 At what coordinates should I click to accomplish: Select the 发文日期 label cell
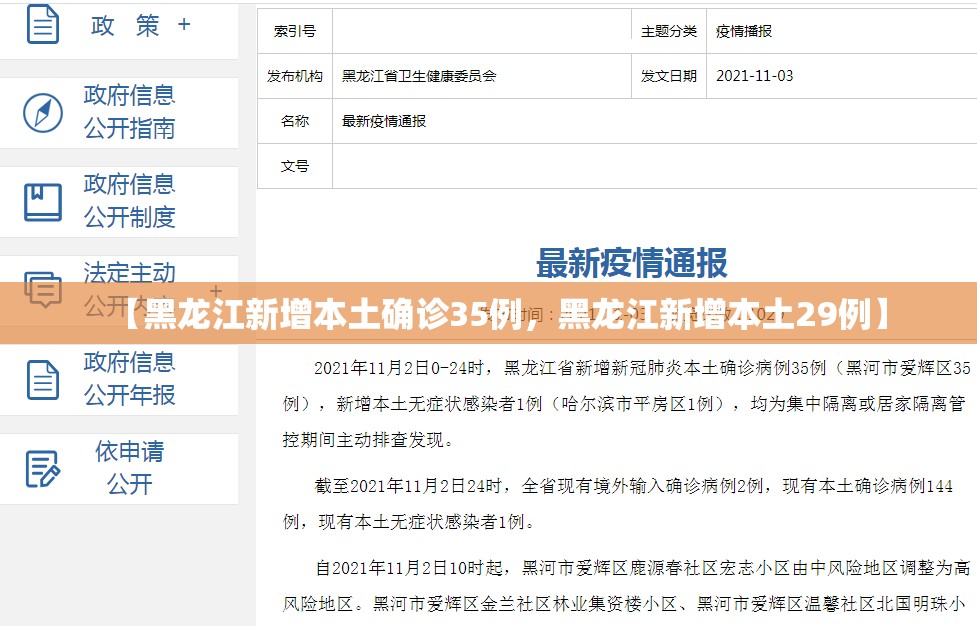(x=669, y=76)
